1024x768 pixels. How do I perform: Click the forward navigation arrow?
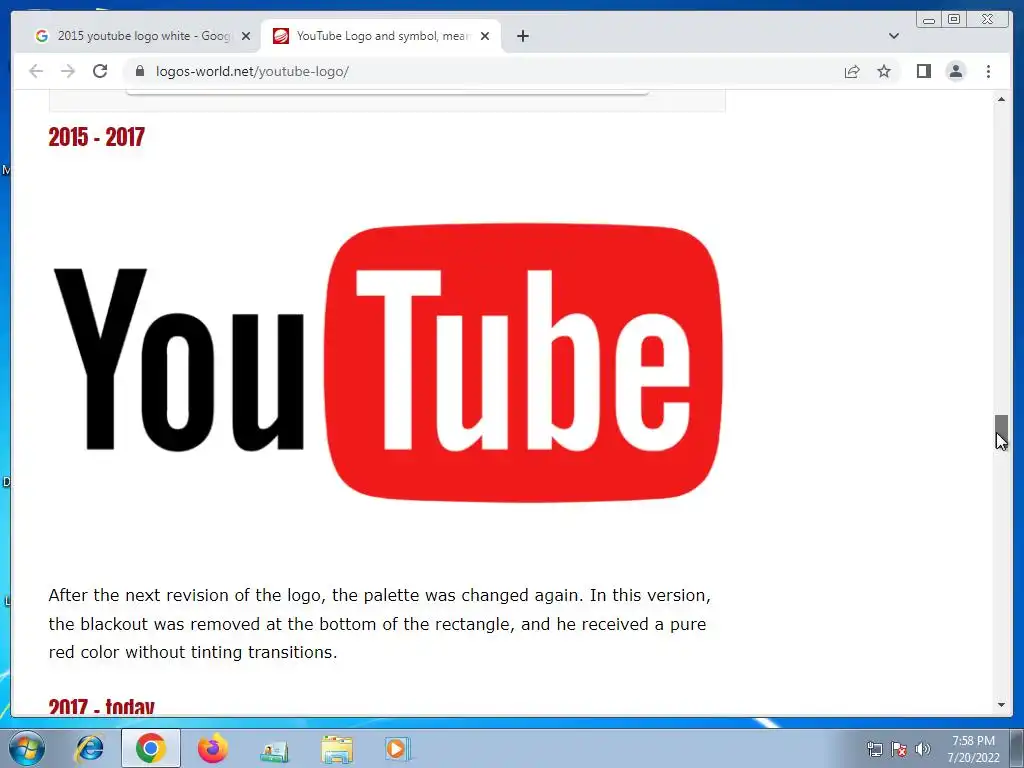click(68, 71)
